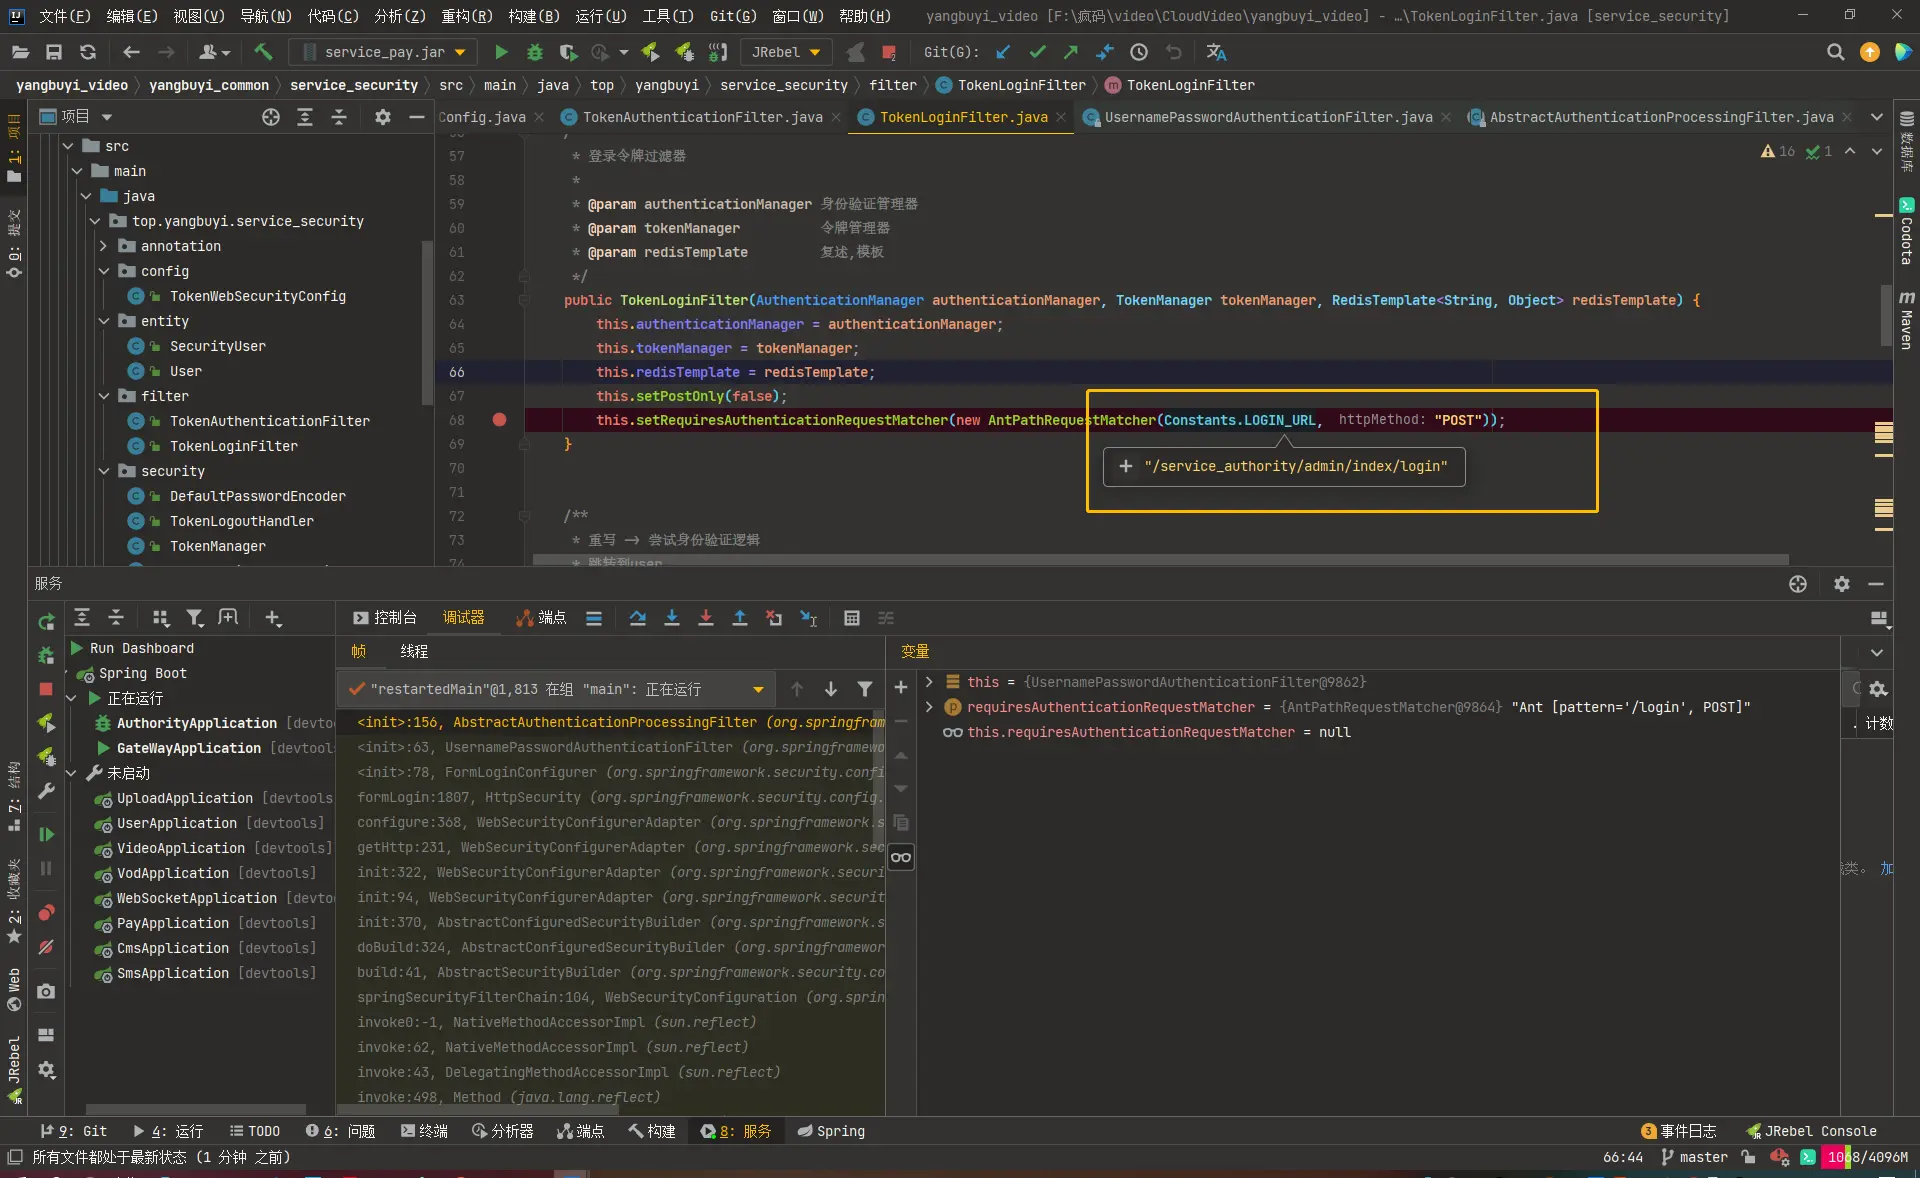Open the 代码(C) menu
The height and width of the screenshot is (1178, 1920).
pyautogui.click(x=333, y=16)
